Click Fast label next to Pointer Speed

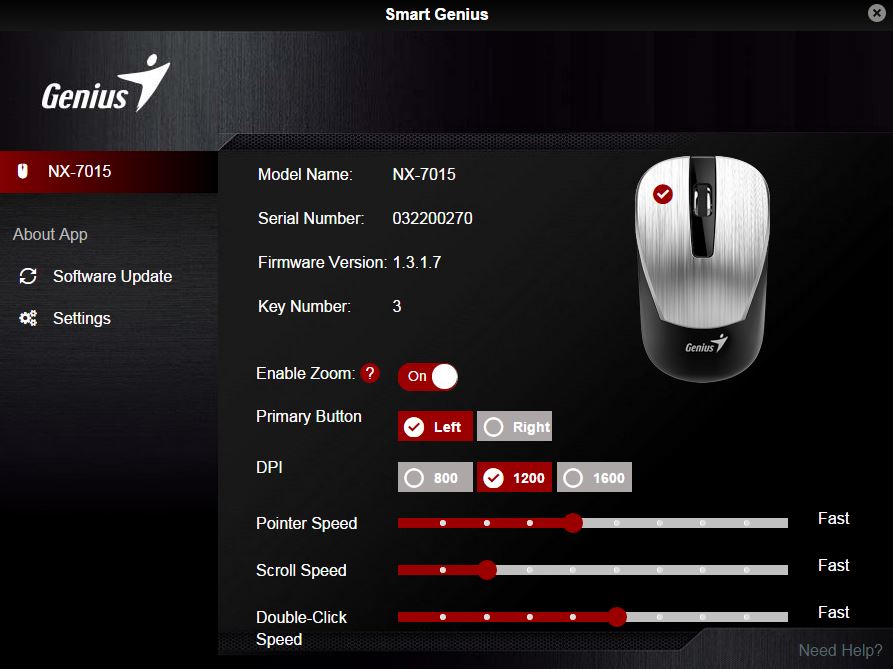click(833, 518)
